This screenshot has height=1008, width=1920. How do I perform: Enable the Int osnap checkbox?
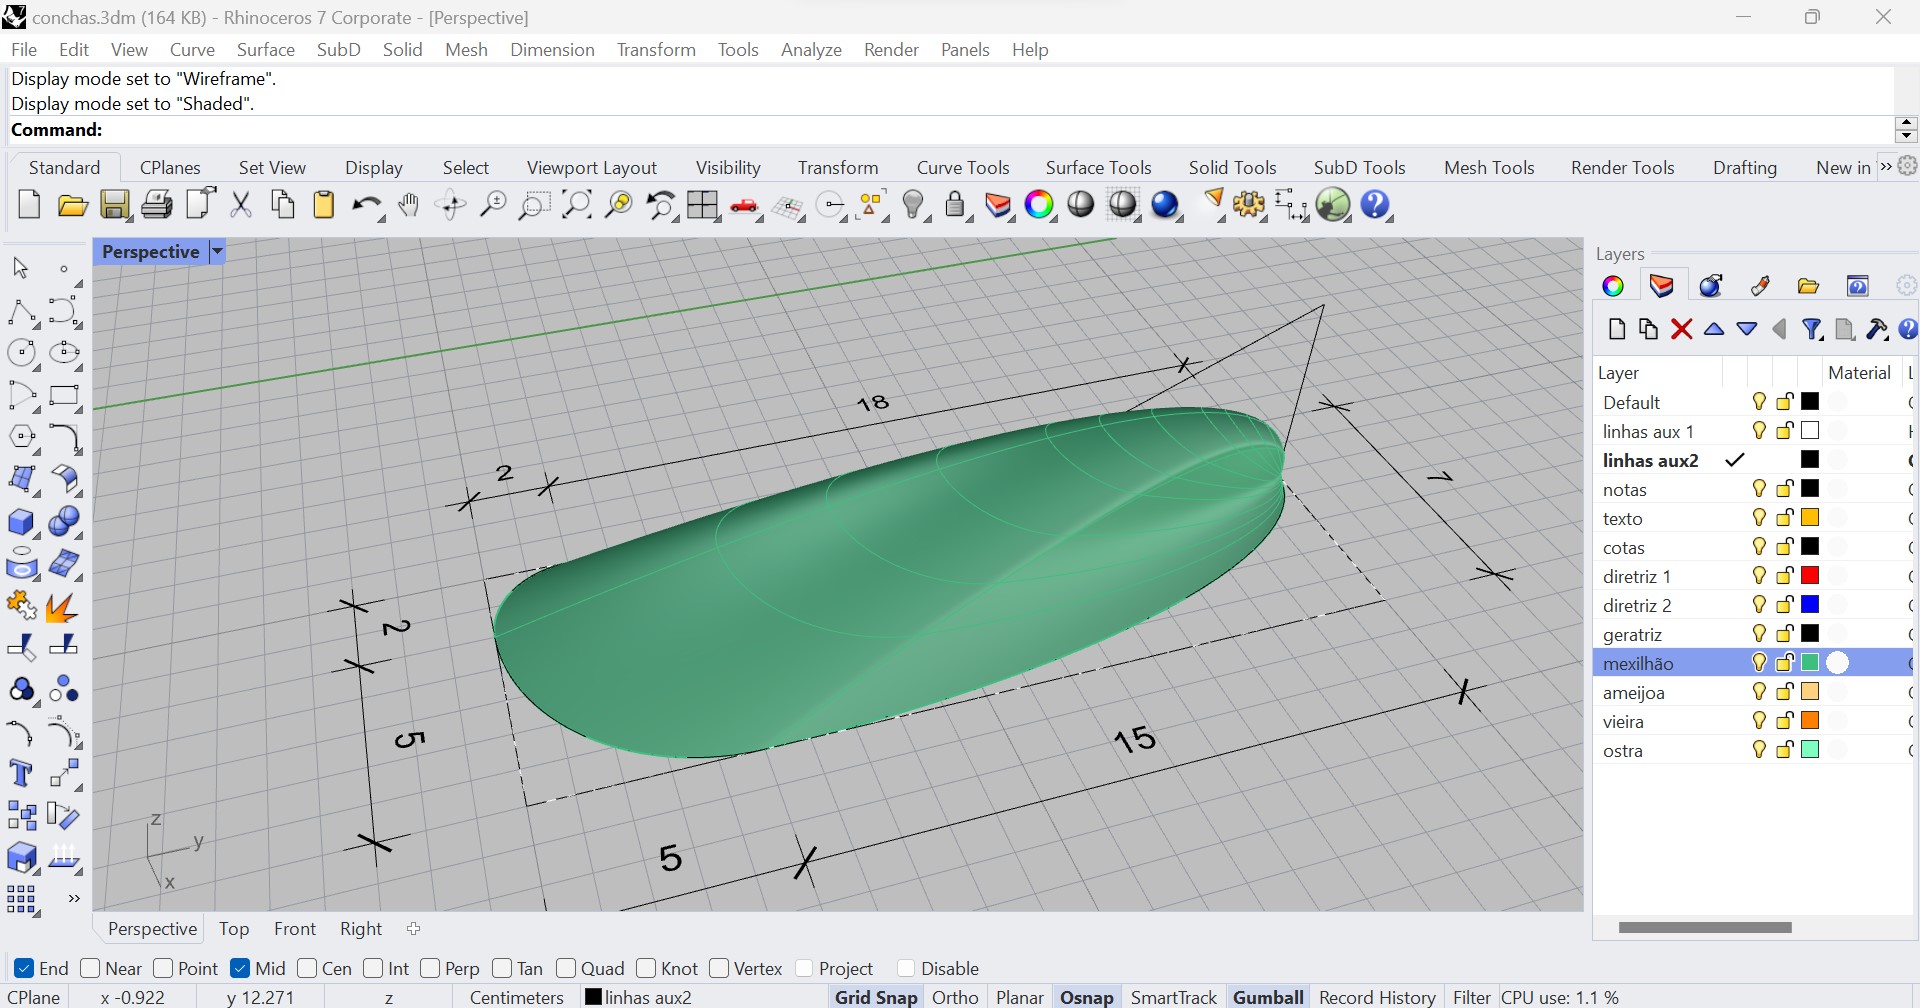click(x=373, y=968)
